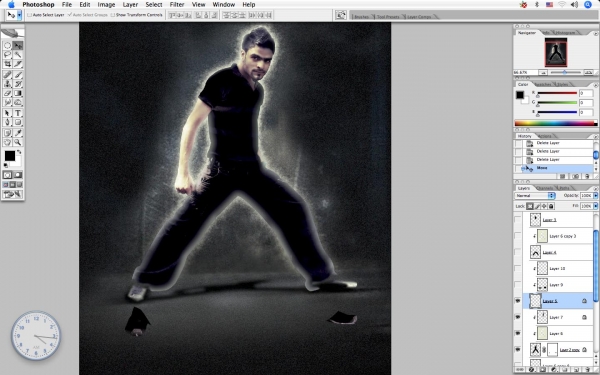Click the color spectrum ramp bar
600x375 pixels.
[556, 123]
